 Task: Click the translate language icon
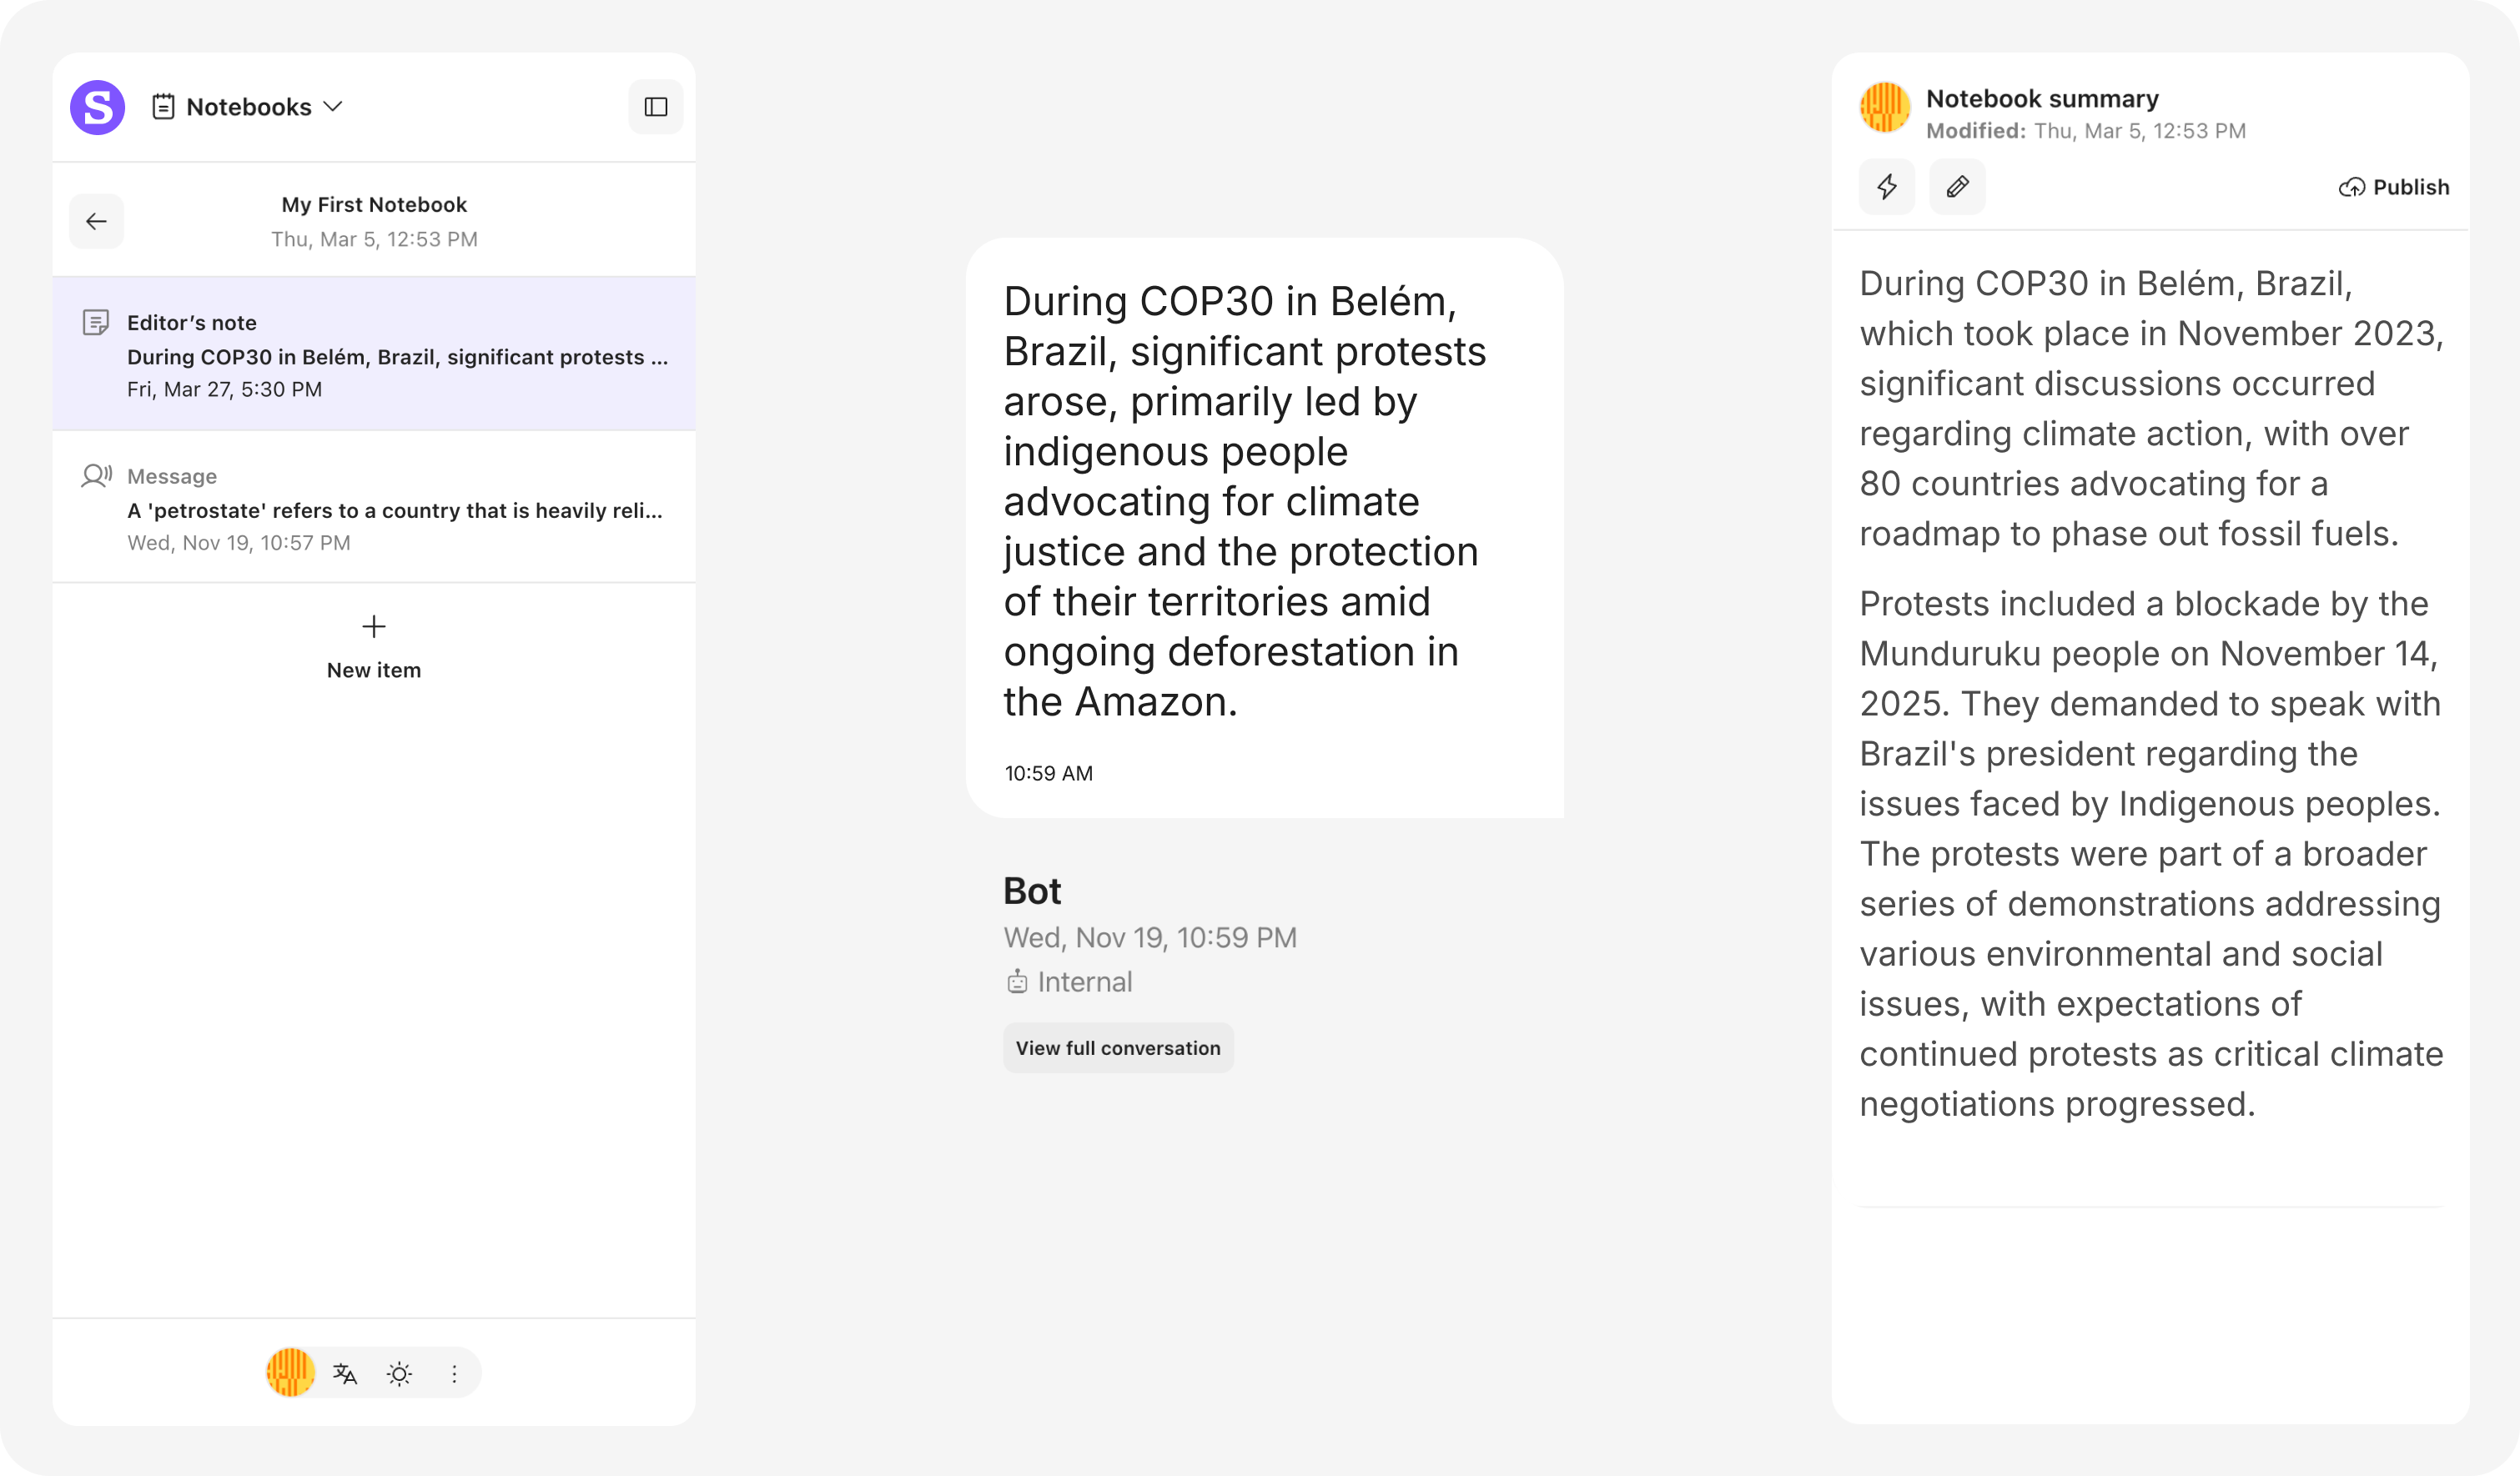[x=345, y=1373]
